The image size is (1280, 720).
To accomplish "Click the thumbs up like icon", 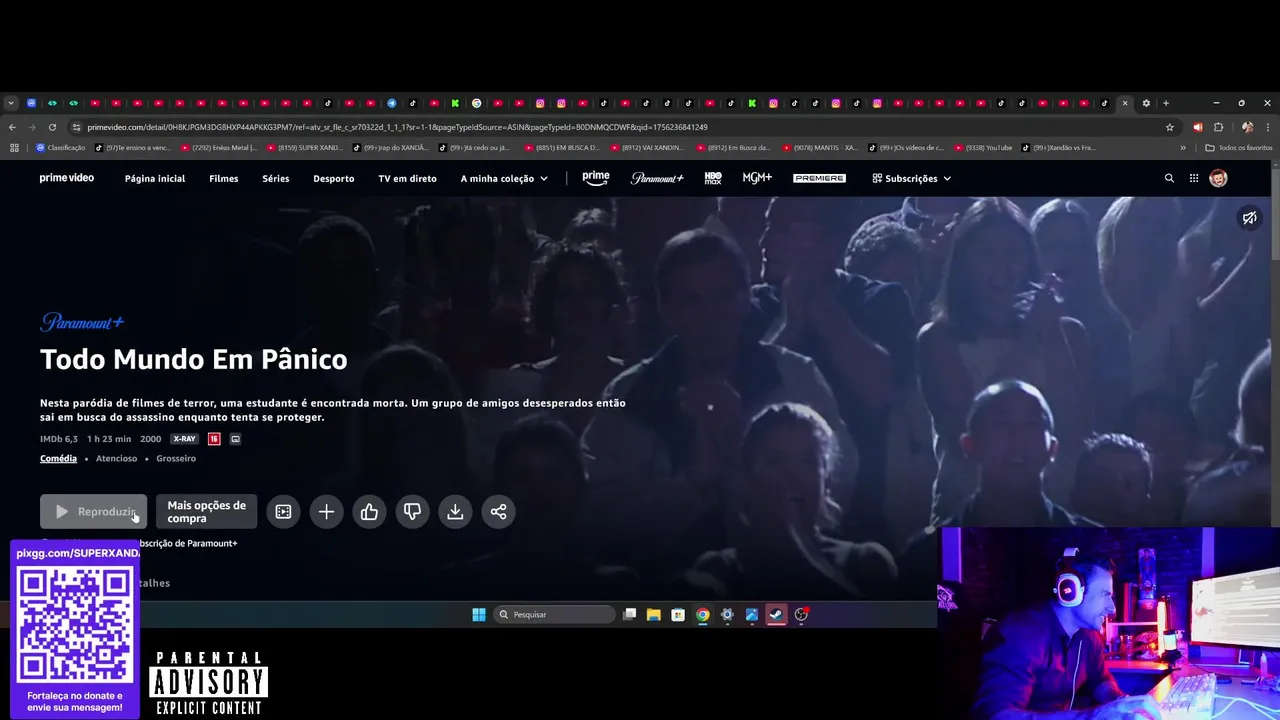I will (x=369, y=512).
